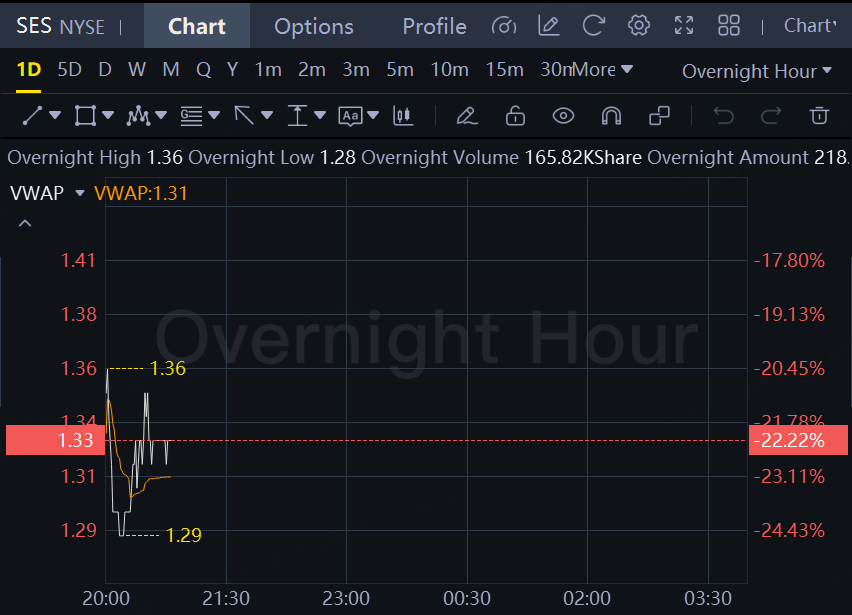Screen dimensions: 852x615
Task: Click the yellow 1.29 low marker
Action: [184, 535]
